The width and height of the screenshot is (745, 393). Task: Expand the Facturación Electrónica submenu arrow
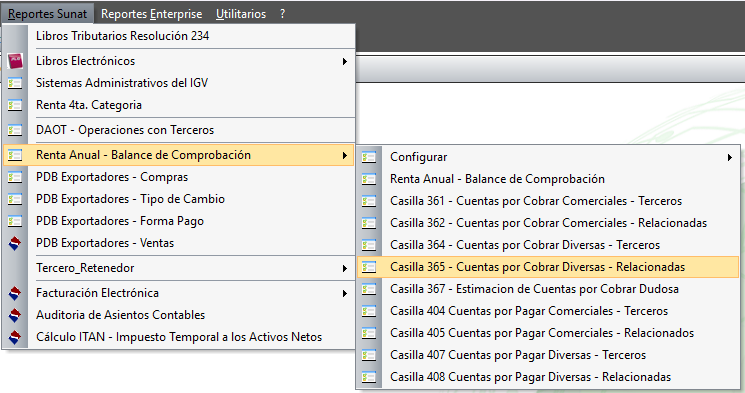(x=345, y=294)
